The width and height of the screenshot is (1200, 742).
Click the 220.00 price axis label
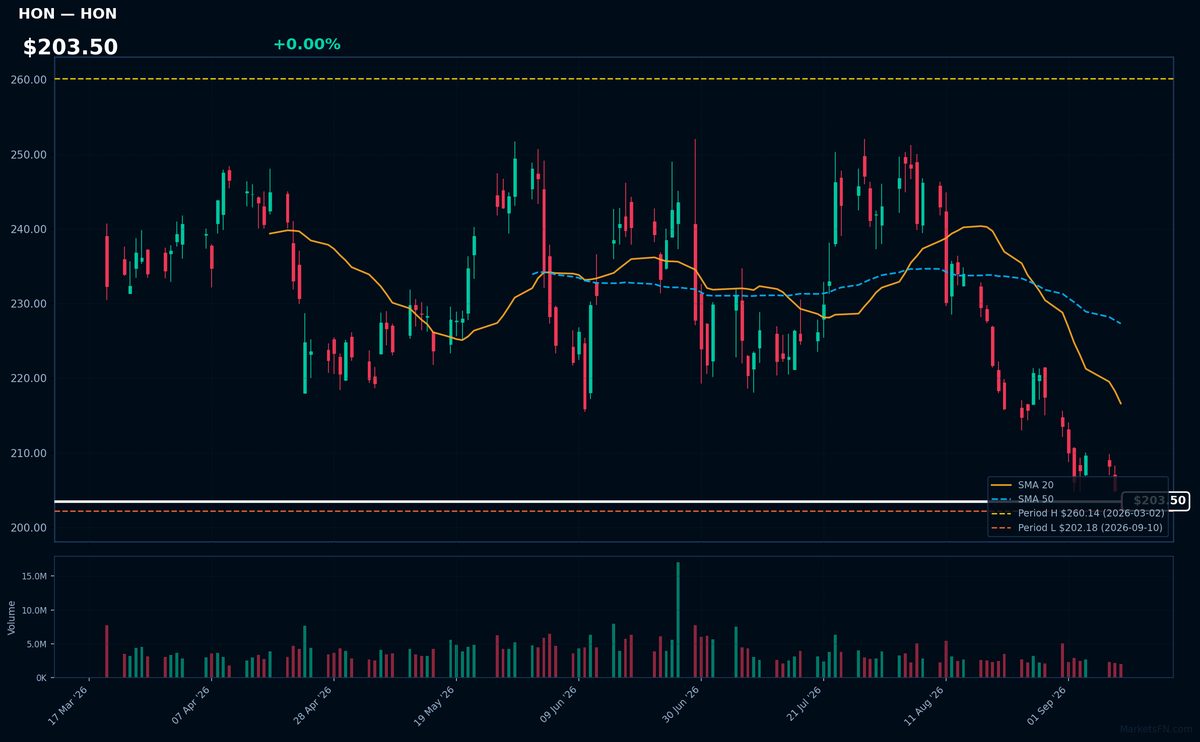(29, 378)
